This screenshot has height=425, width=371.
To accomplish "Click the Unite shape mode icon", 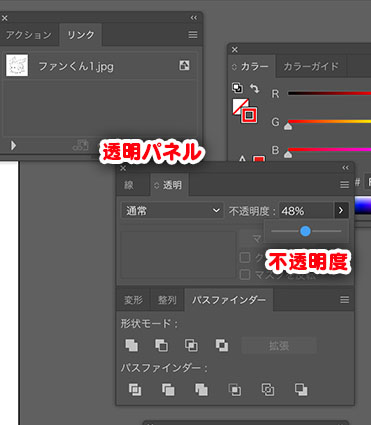I will tap(131, 345).
